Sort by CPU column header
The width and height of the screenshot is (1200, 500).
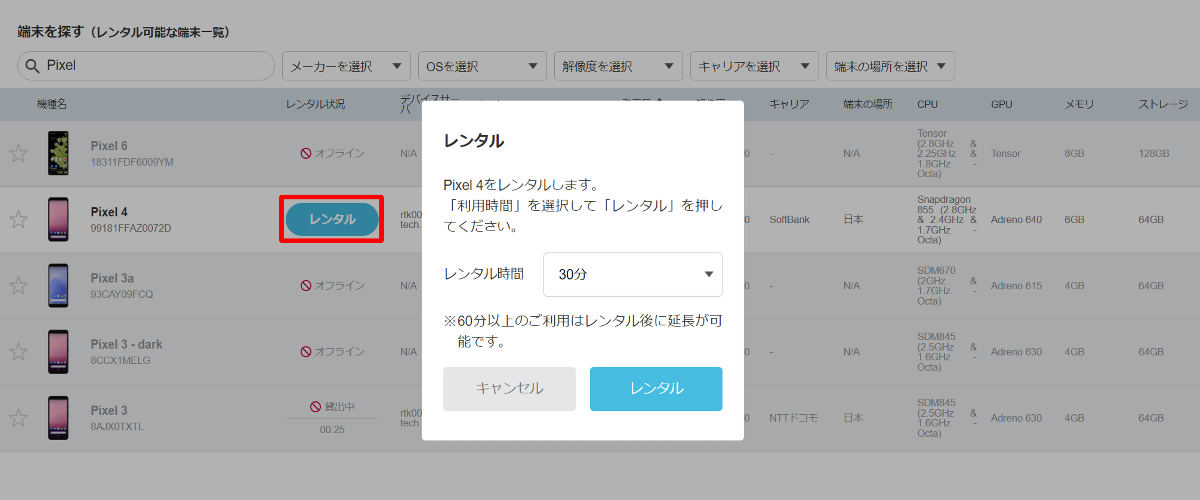tap(927, 105)
